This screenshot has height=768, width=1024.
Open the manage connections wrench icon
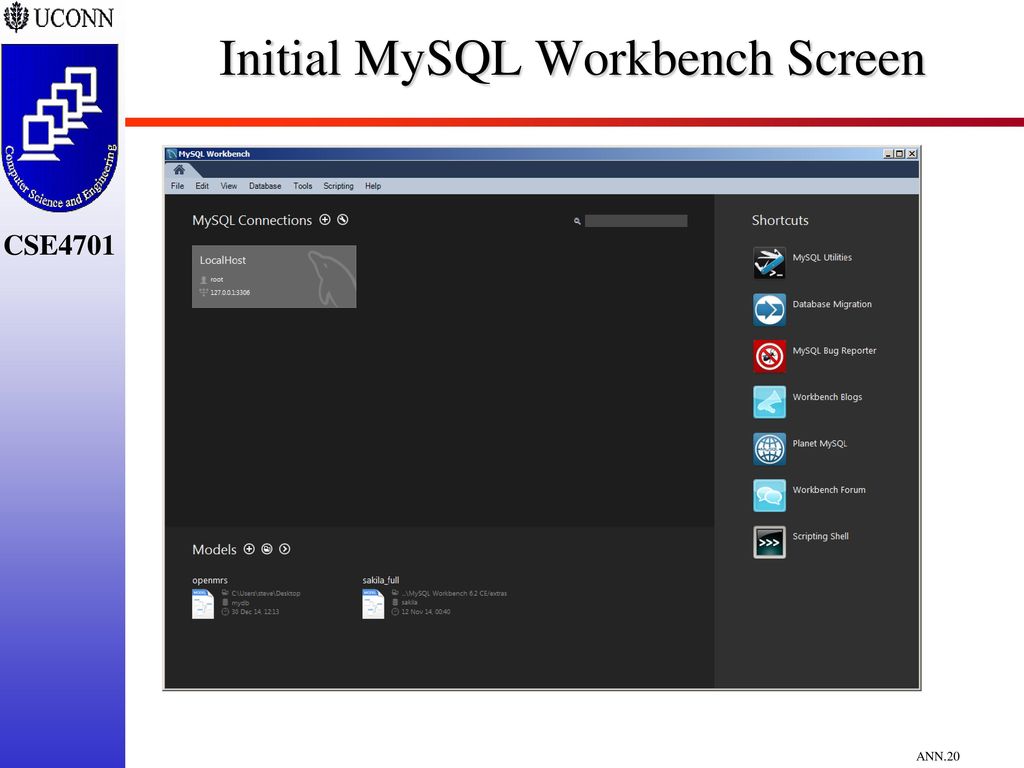[x=343, y=220]
